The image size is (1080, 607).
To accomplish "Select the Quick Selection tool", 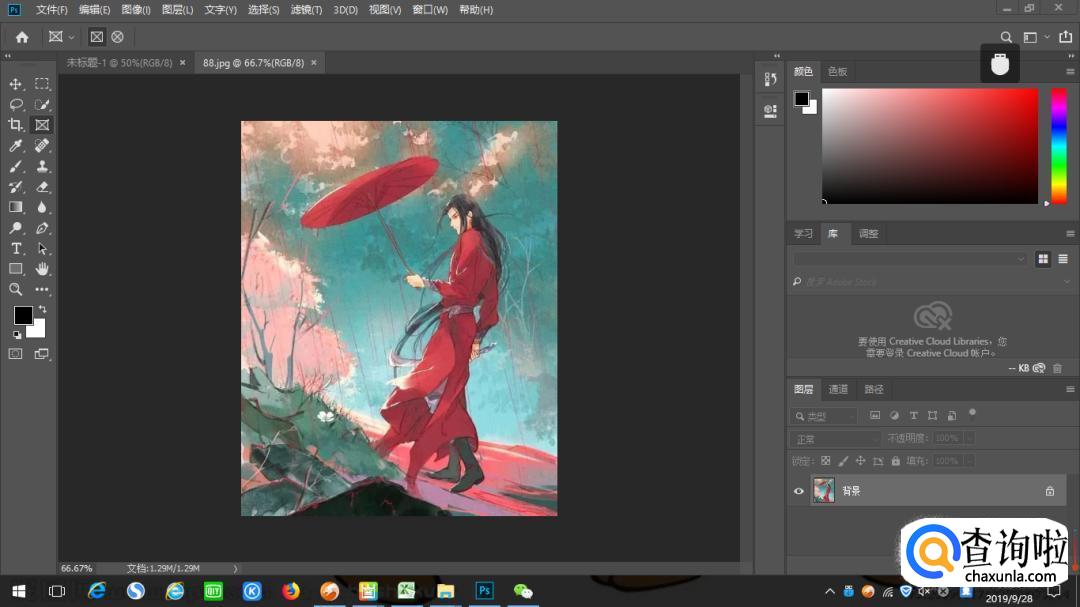I will click(x=42, y=105).
